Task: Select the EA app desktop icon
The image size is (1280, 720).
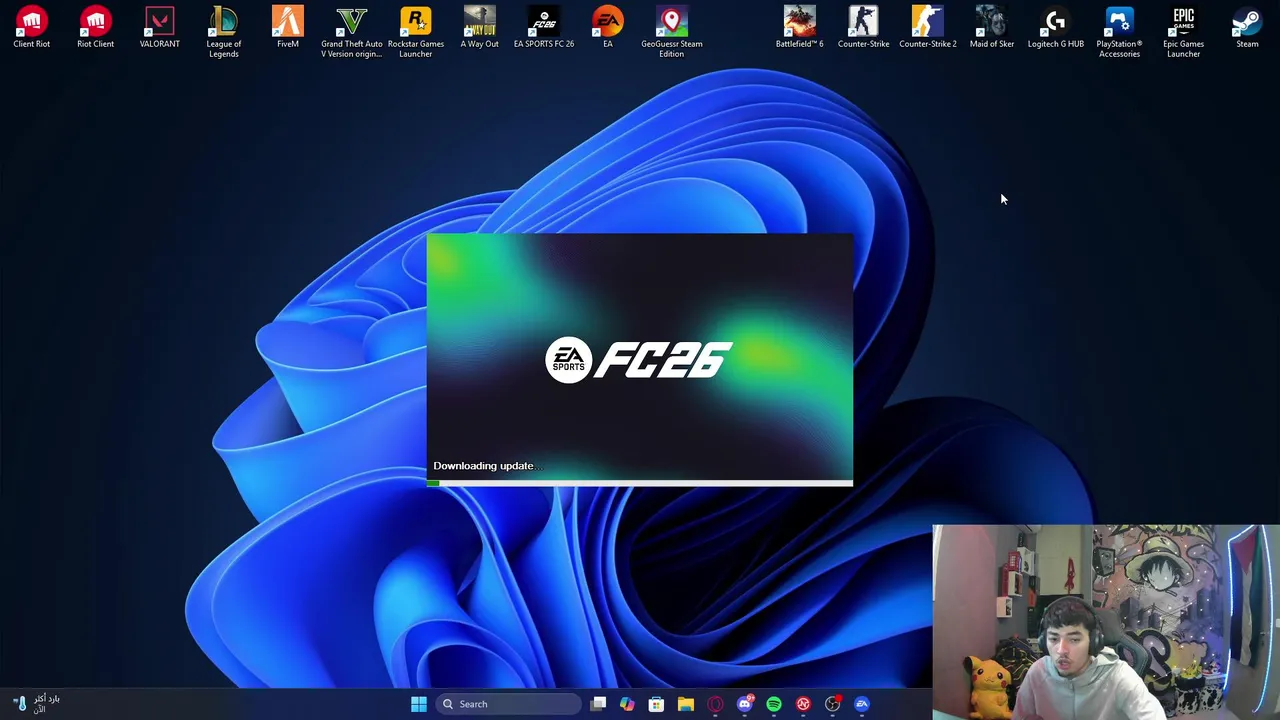Action: click(x=608, y=28)
